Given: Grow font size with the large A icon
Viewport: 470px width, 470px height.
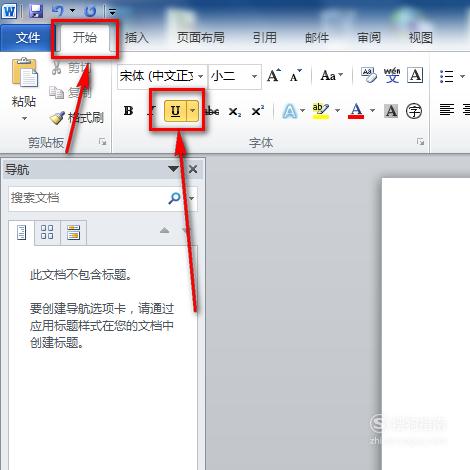Looking at the screenshot, I should (x=274, y=76).
